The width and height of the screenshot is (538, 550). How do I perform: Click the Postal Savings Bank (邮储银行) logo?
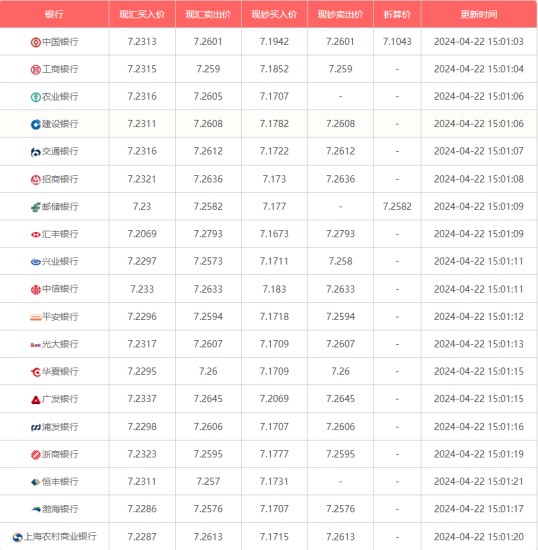coord(36,207)
